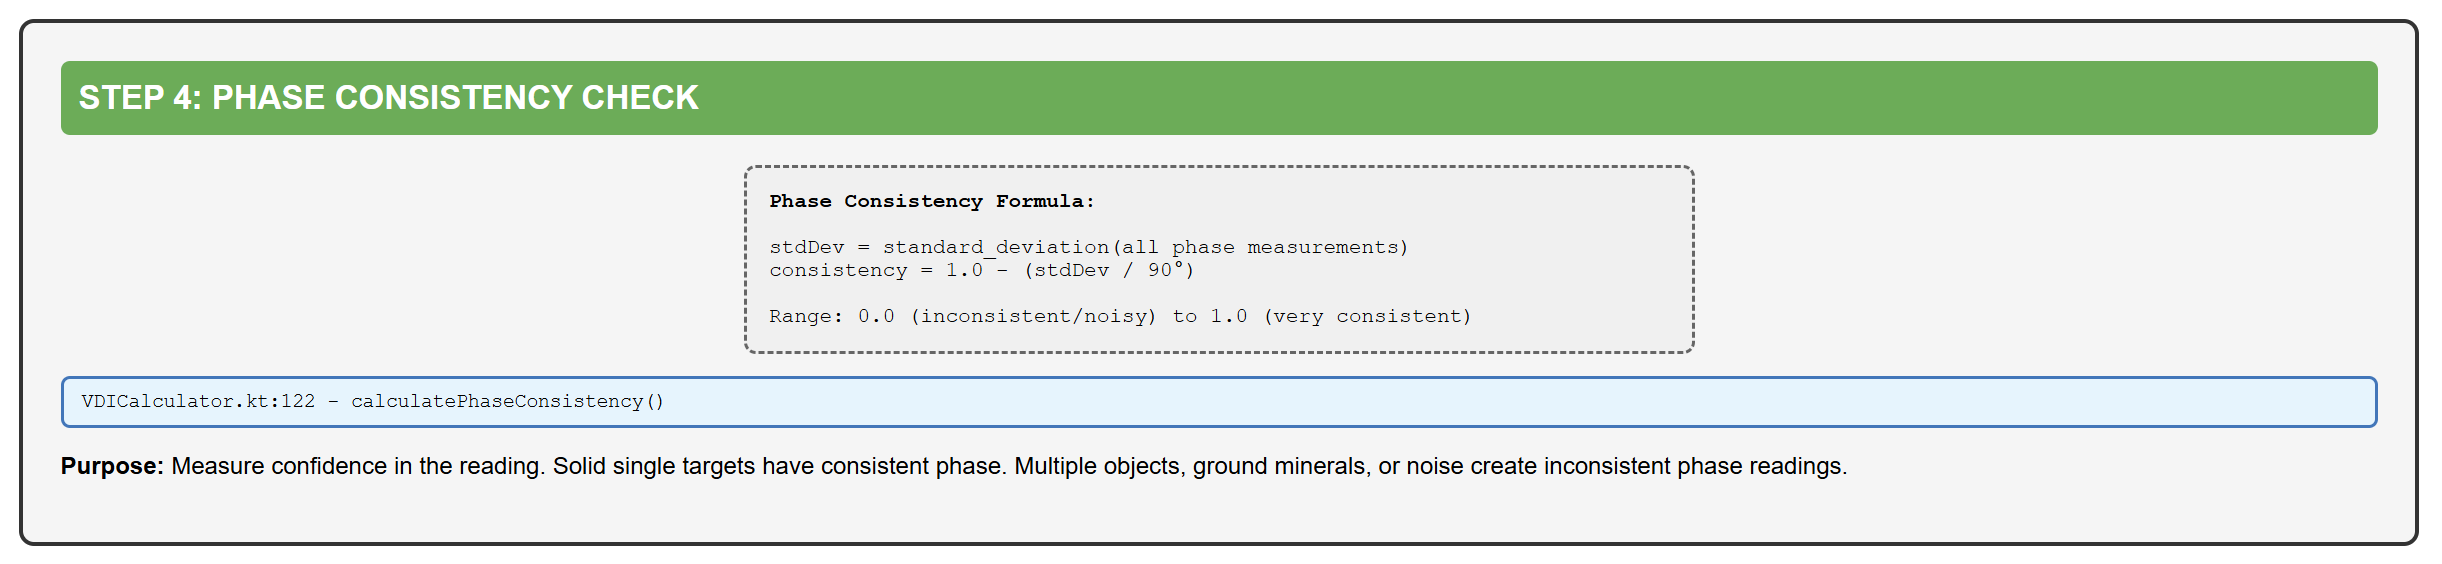The height and width of the screenshot is (564, 2442).
Task: Click the '90°' value in formula
Action: tap(1165, 270)
